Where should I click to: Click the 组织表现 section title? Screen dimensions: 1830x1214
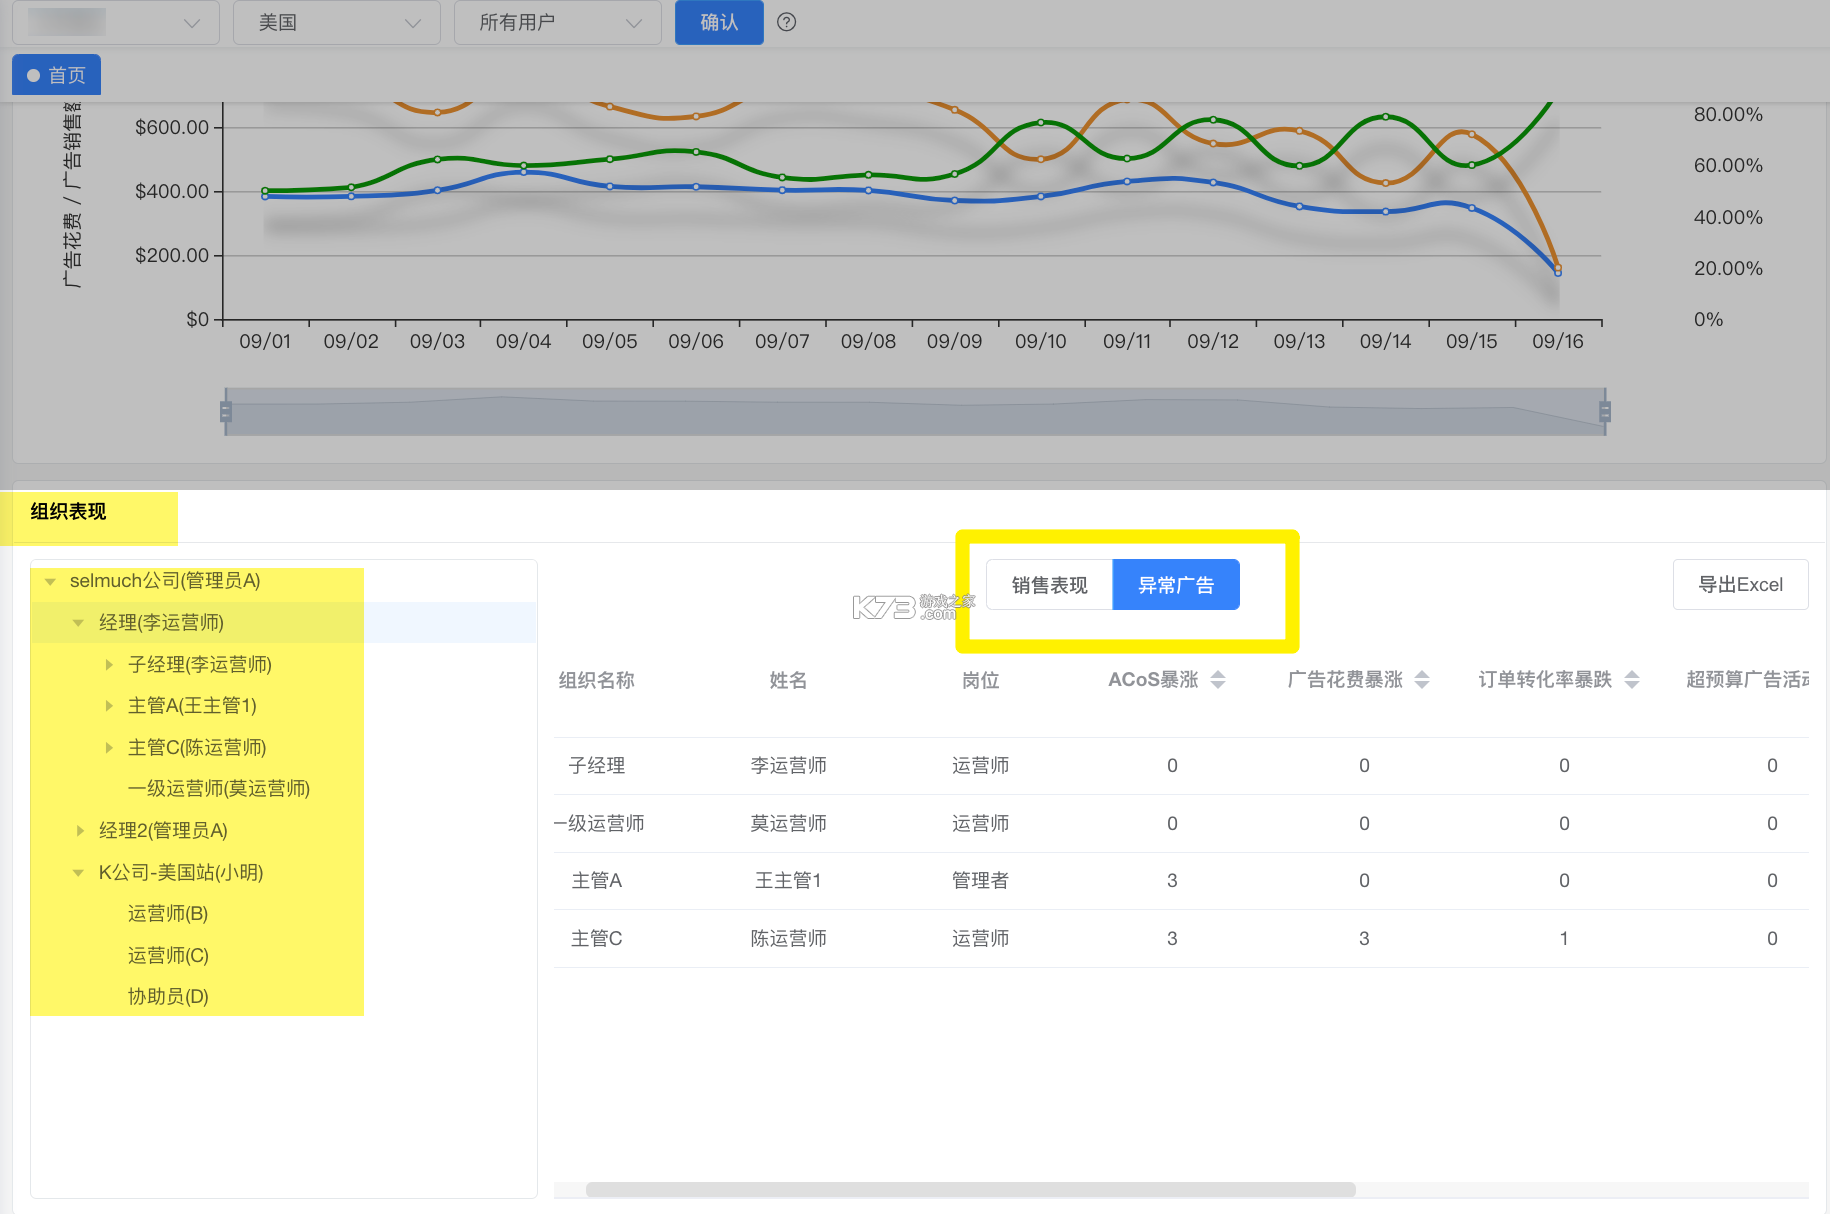[68, 512]
